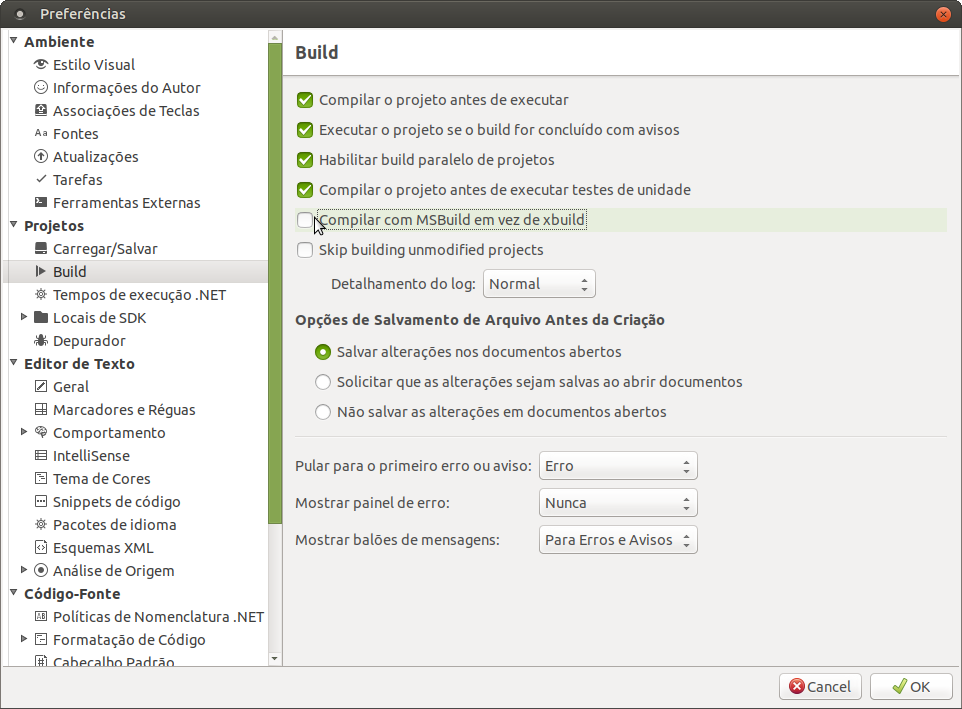Expand the Locais de SDK tree node
The height and width of the screenshot is (709, 962).
click(x=24, y=317)
